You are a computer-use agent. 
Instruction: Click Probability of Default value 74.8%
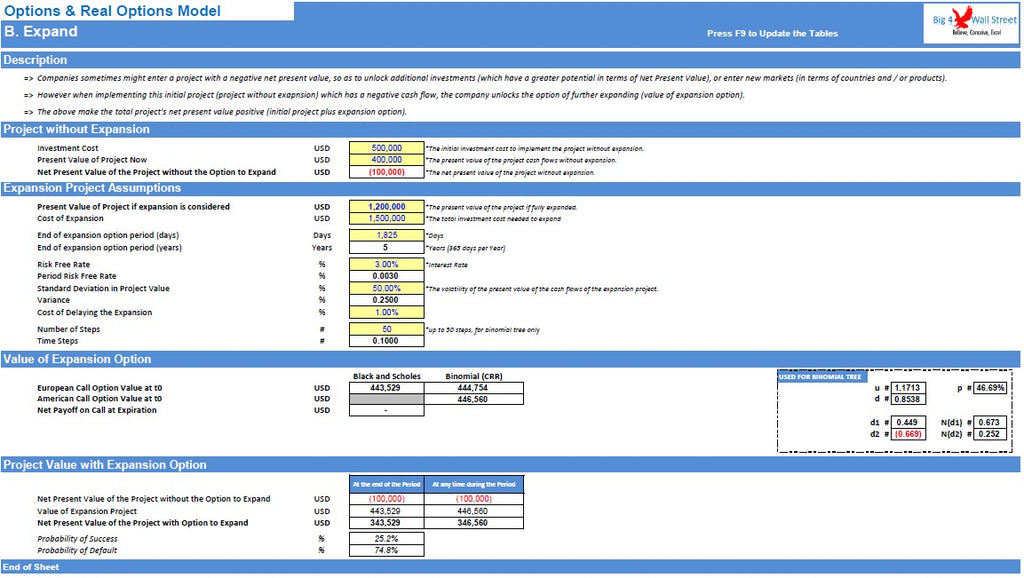[x=387, y=551]
